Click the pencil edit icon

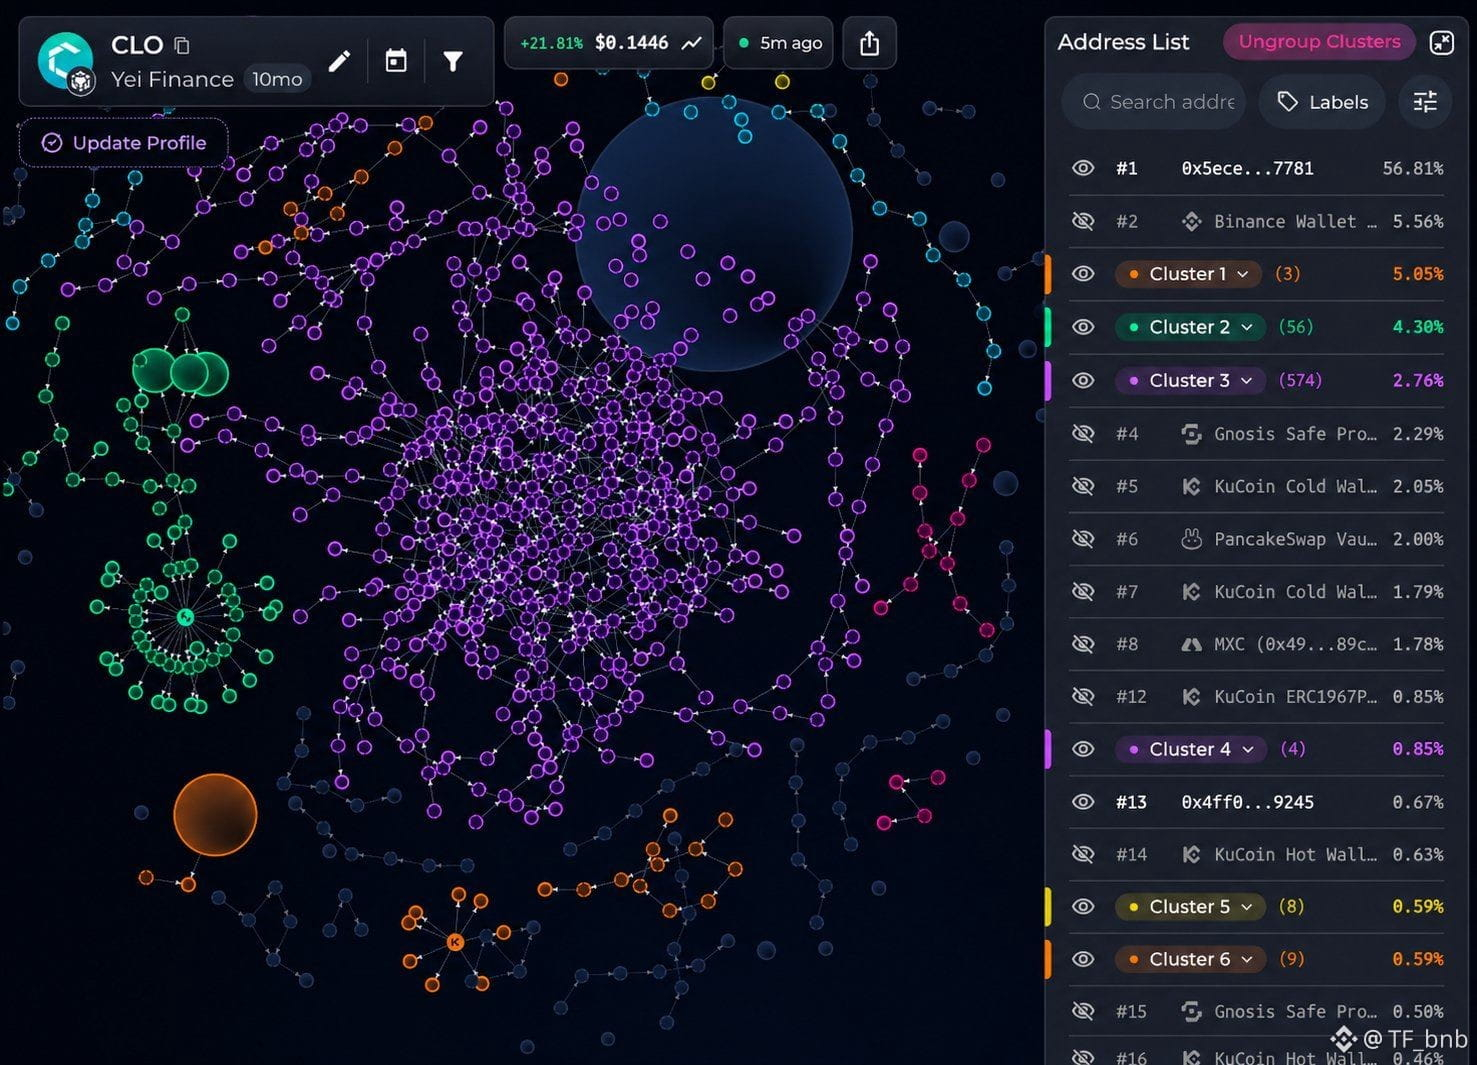coord(339,62)
